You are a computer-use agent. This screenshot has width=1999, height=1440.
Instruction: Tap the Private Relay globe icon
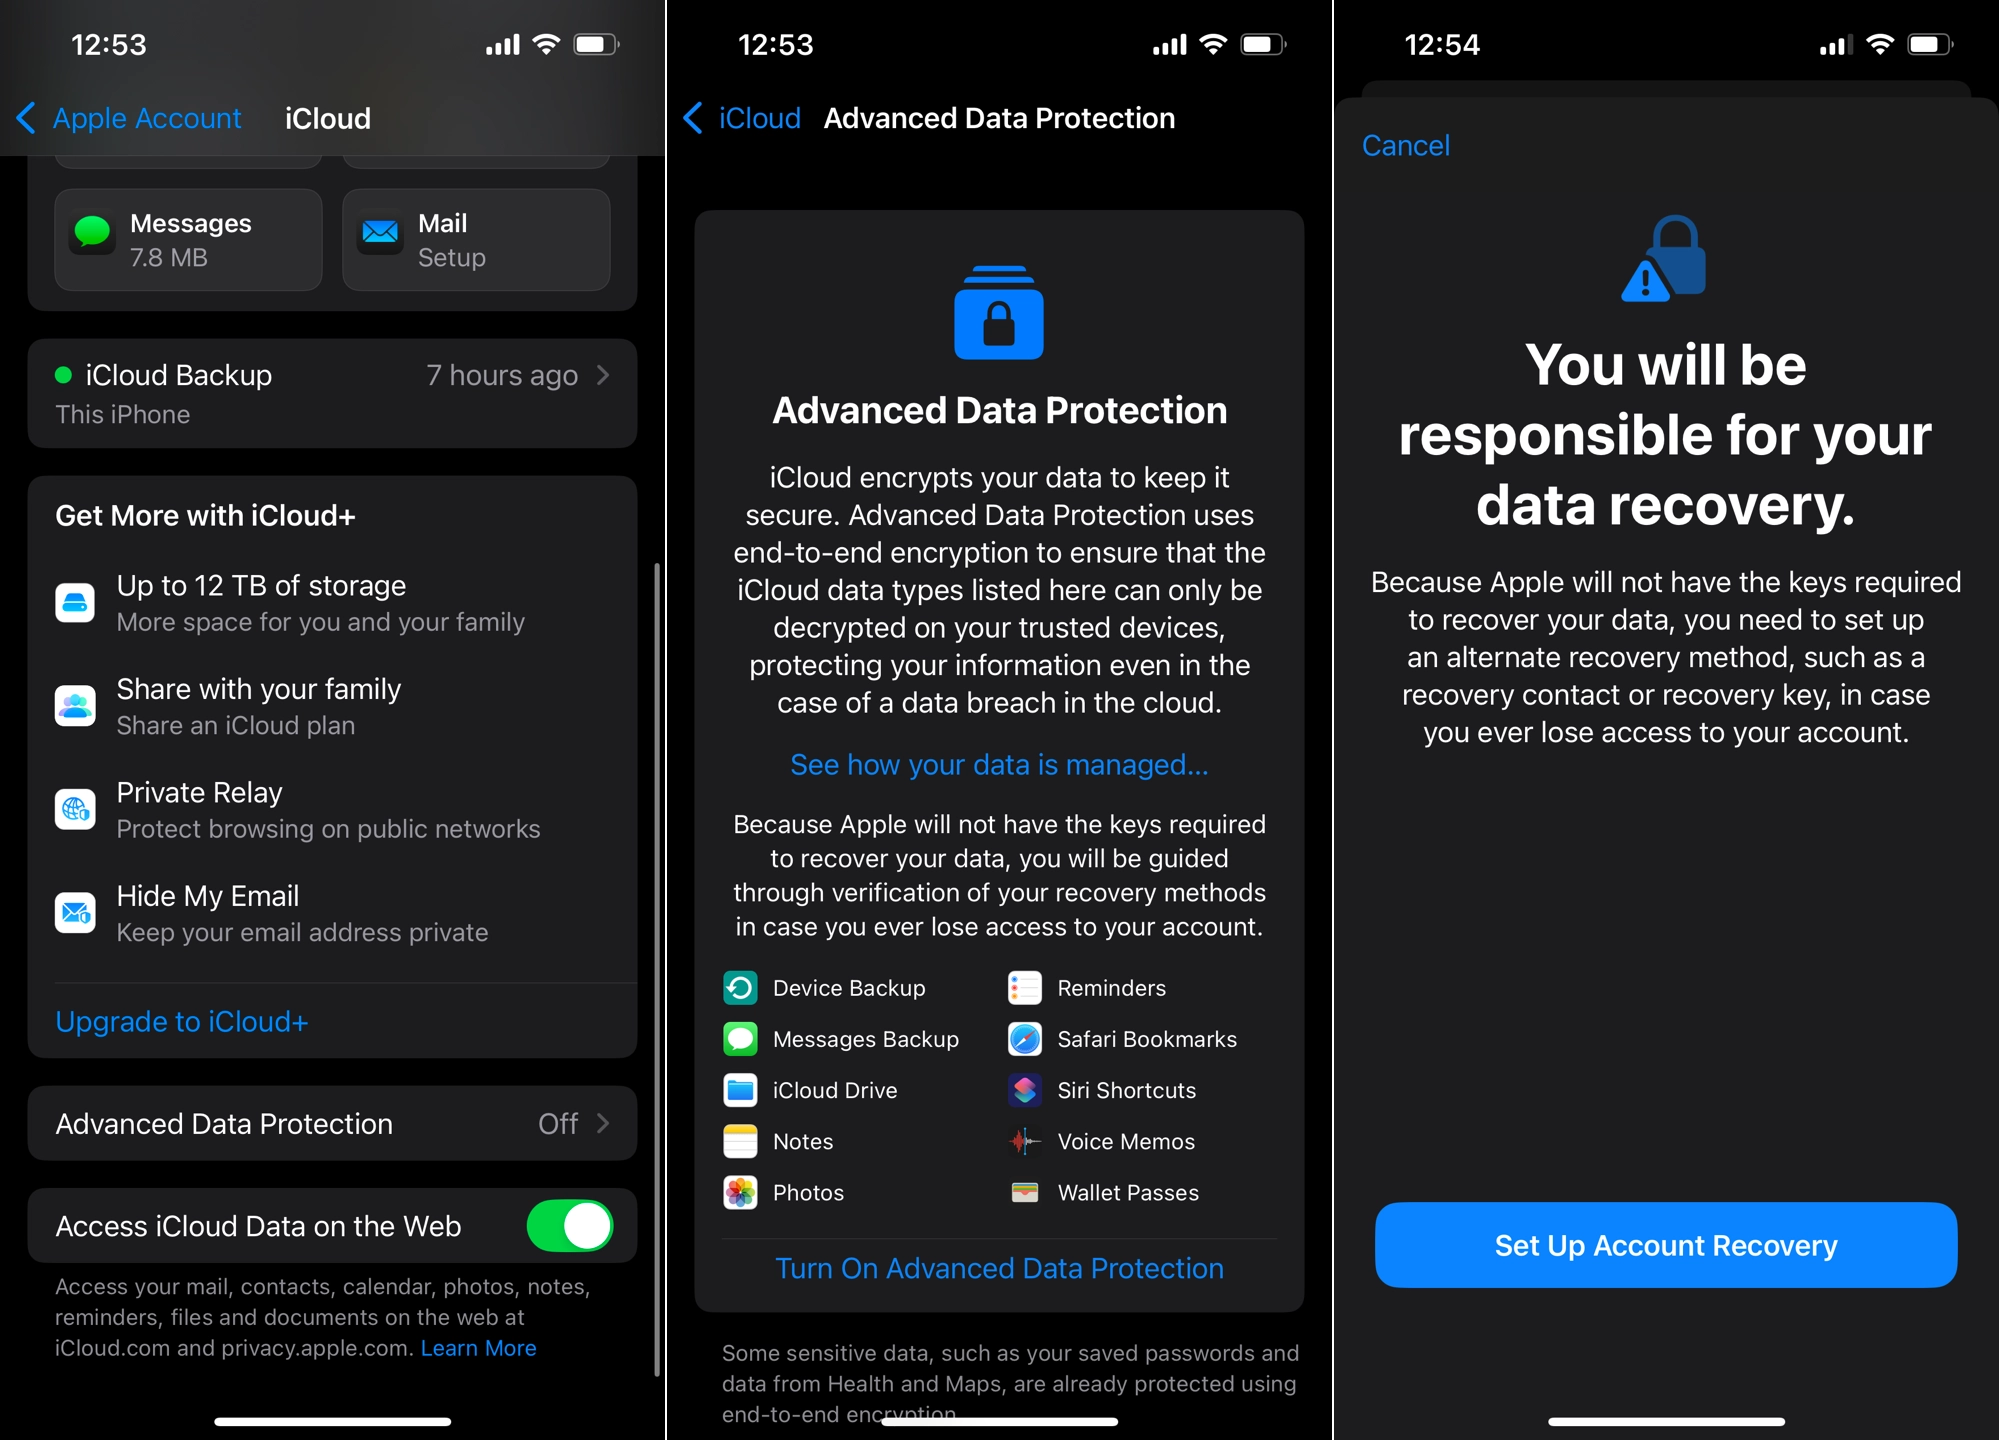(x=76, y=808)
